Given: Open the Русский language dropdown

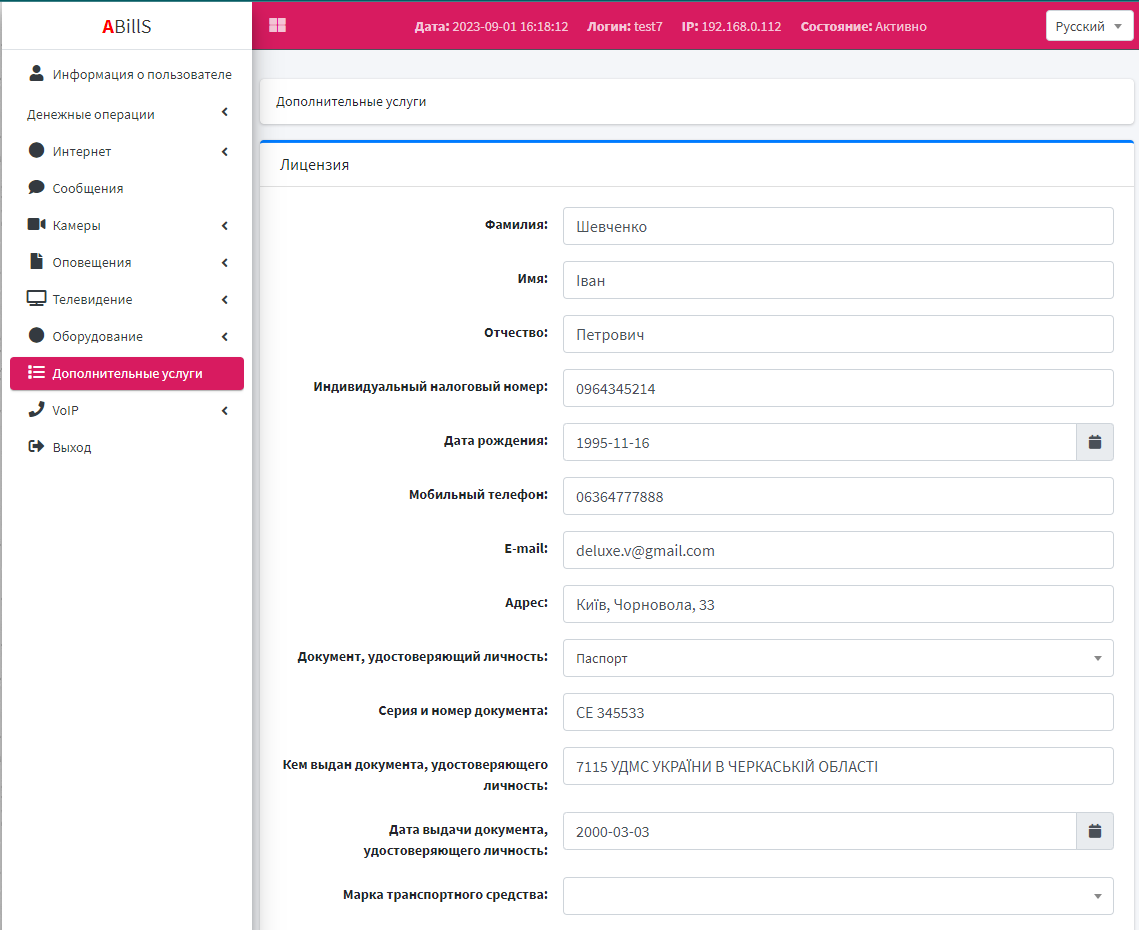Looking at the screenshot, I should (1089, 26).
